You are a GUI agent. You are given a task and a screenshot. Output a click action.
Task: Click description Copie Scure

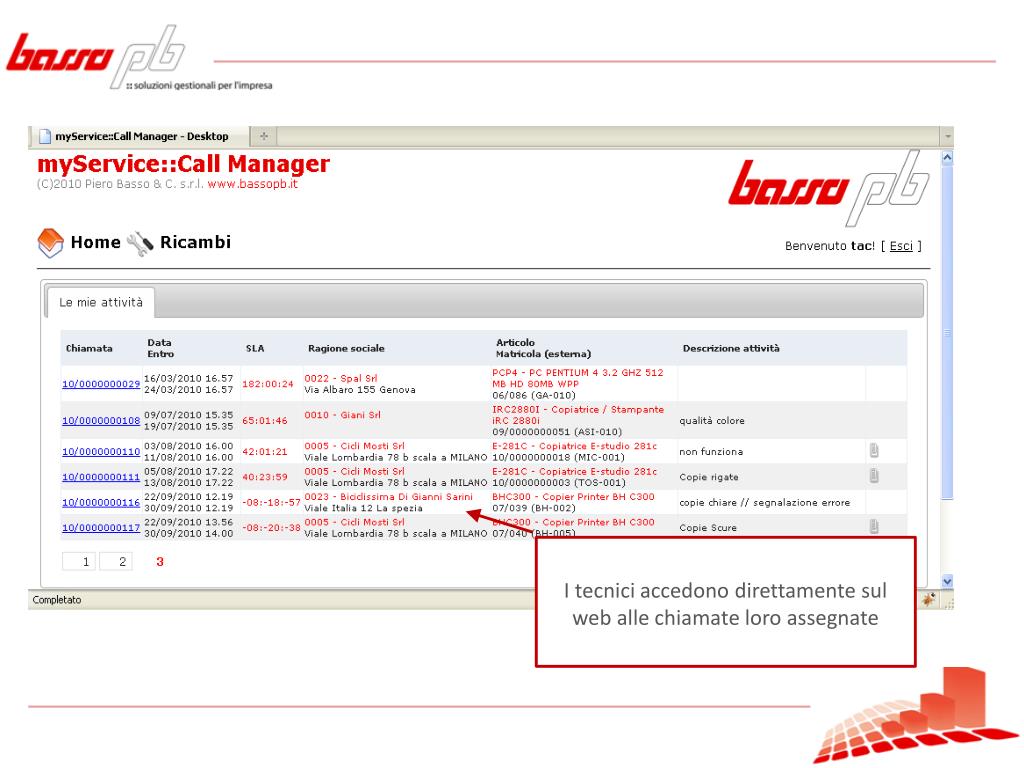(708, 528)
